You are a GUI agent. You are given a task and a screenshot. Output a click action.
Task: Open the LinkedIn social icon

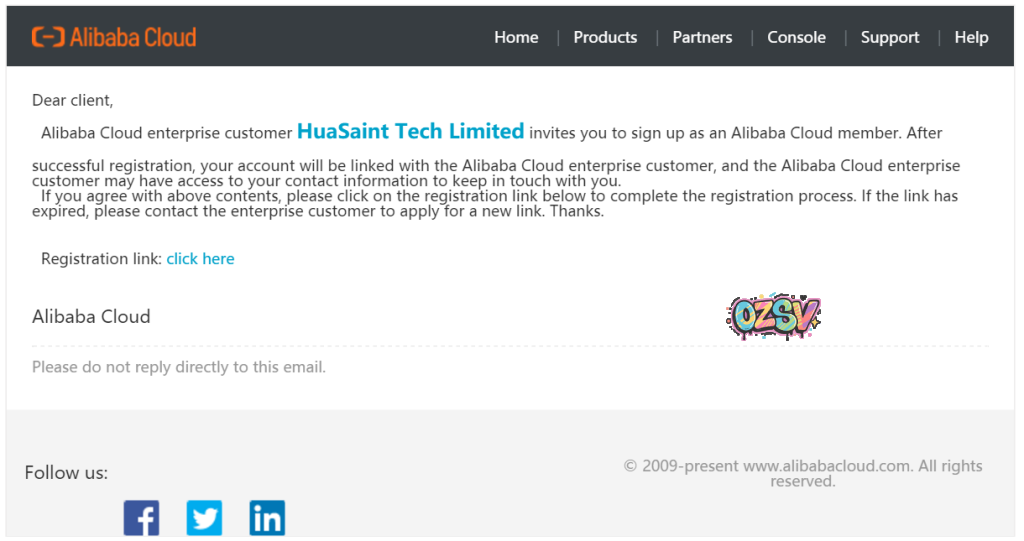(267, 518)
